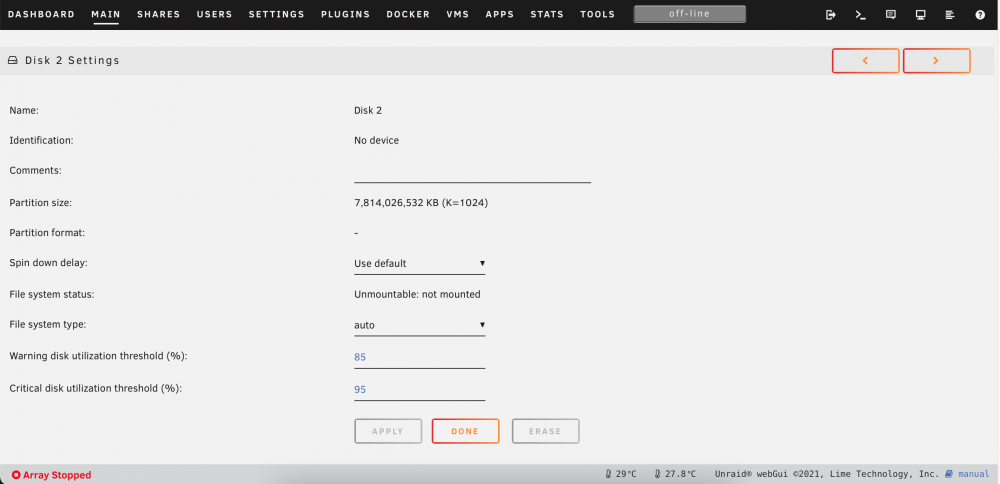The height and width of the screenshot is (484, 1000).
Task: Go to previous disk with left arrow
Action: click(x=865, y=61)
